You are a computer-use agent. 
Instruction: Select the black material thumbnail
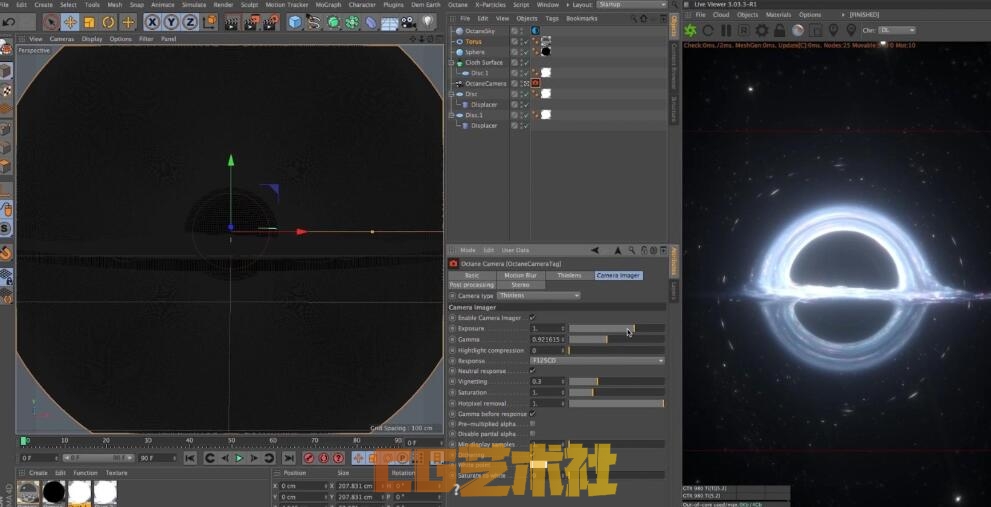(x=54, y=492)
